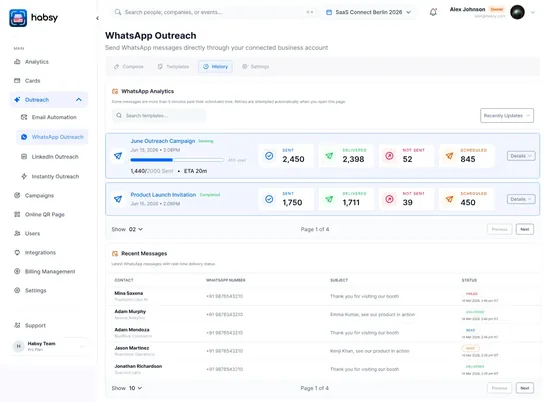Click the Outreach sparkle icon in sidebar
Image resolution: width=548 pixels, height=402 pixels.
coord(17,100)
